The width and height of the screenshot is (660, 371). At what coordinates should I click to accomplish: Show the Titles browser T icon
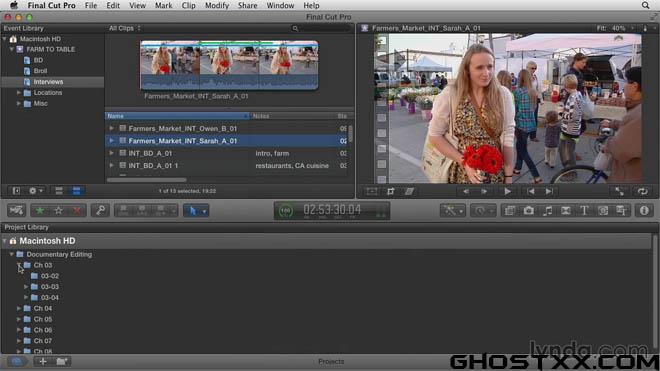pyautogui.click(x=584, y=210)
